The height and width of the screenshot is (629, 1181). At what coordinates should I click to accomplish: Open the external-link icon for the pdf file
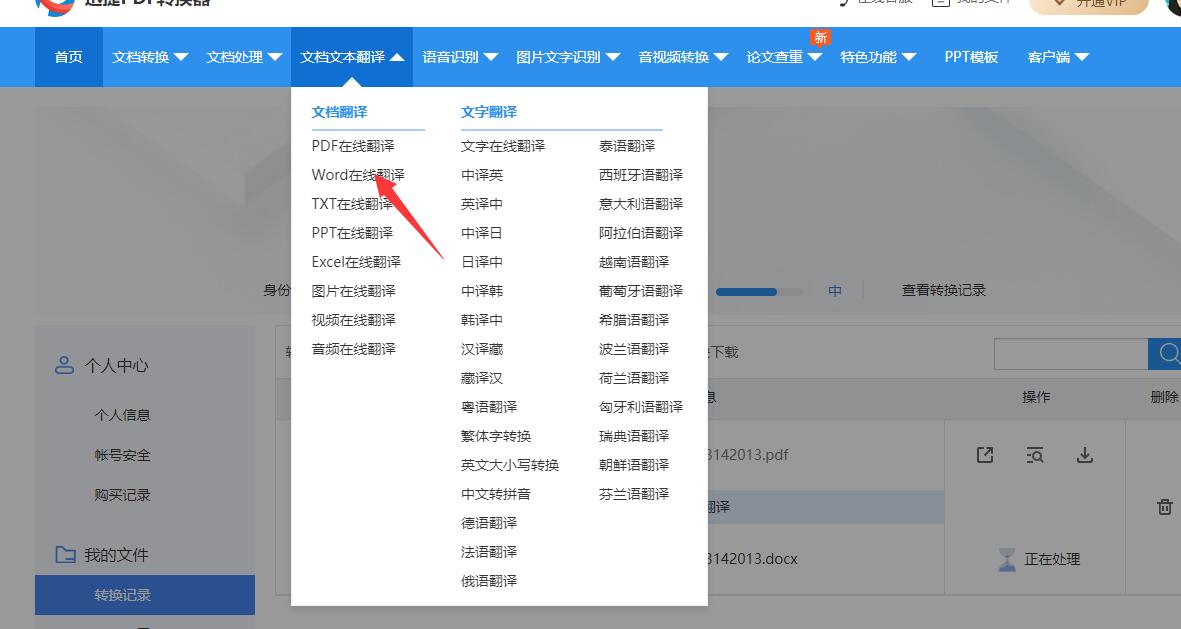click(984, 455)
